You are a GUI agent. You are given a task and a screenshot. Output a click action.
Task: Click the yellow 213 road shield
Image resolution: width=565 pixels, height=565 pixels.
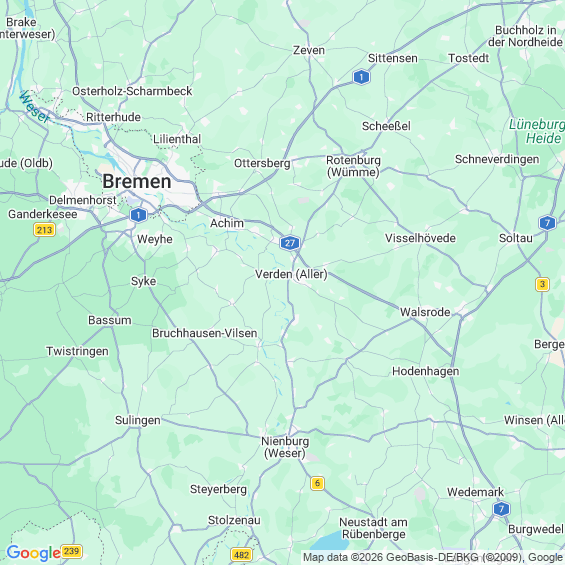[44, 230]
